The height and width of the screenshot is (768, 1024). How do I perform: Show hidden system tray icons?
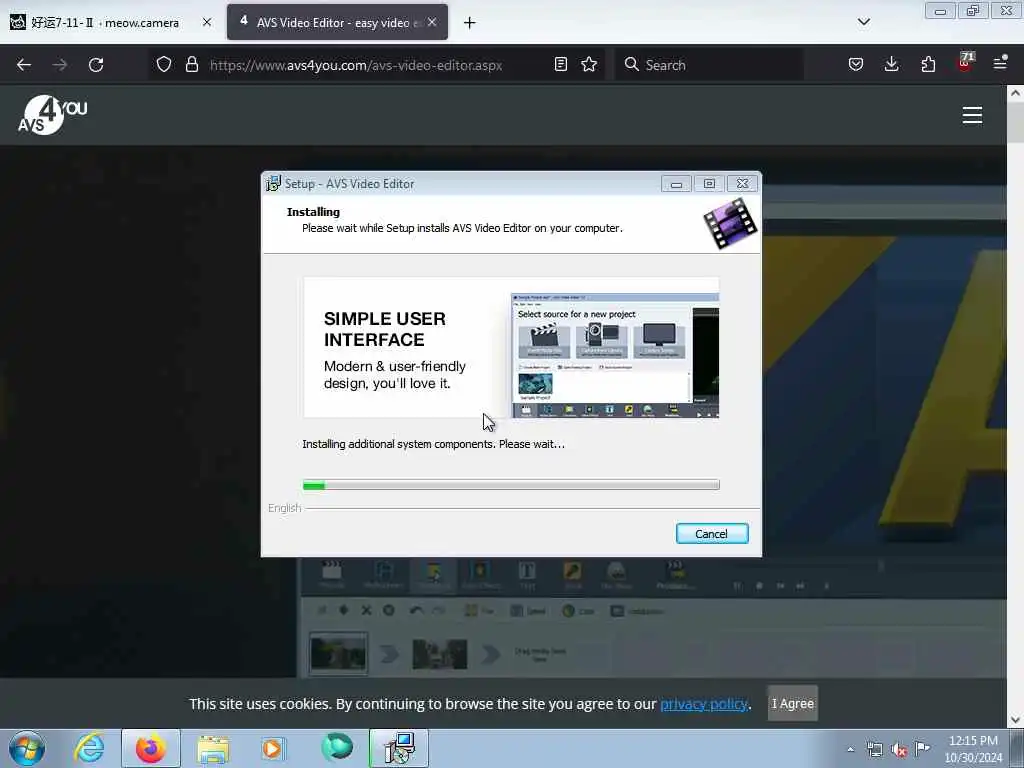(x=850, y=750)
